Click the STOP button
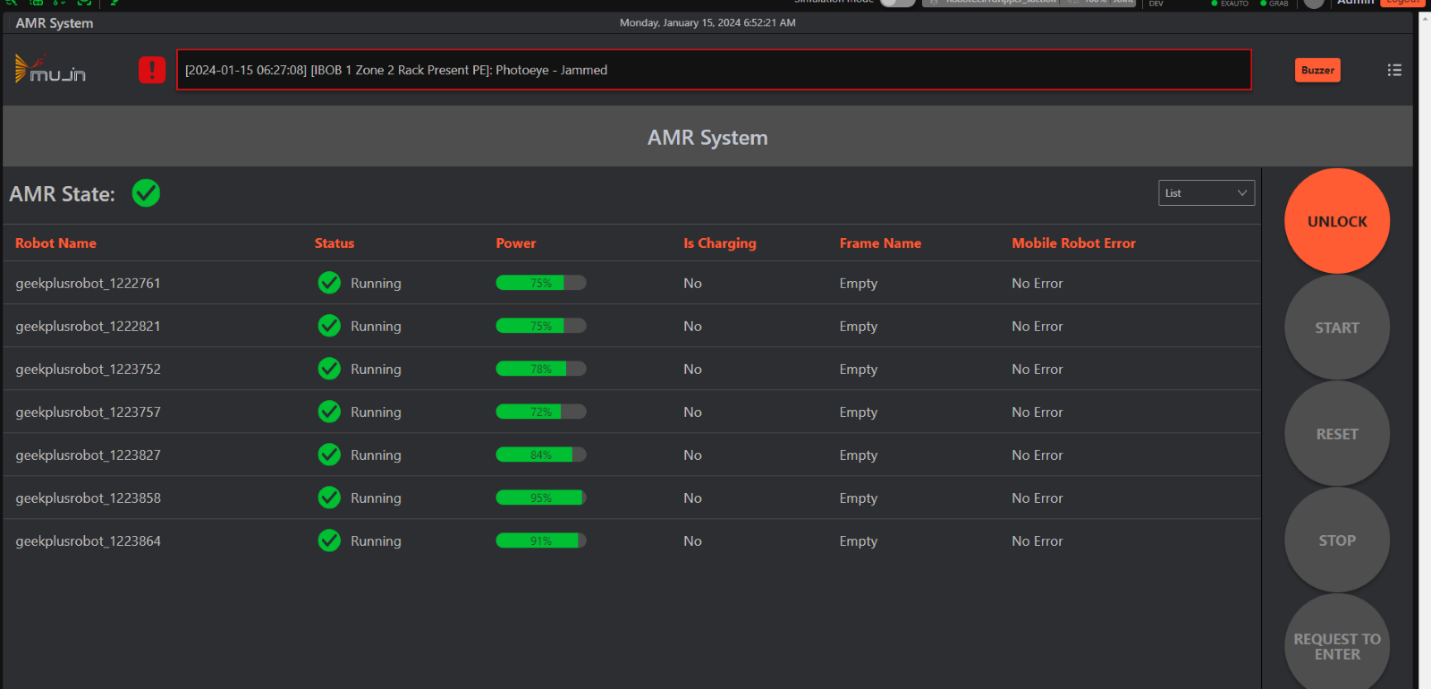 point(1337,540)
